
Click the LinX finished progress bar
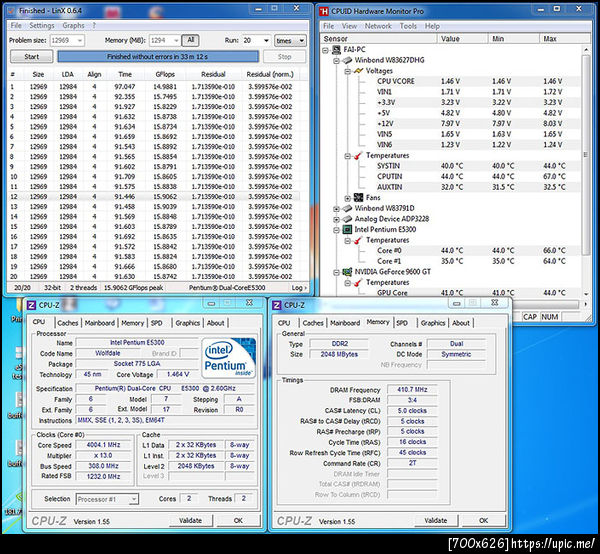click(x=158, y=57)
